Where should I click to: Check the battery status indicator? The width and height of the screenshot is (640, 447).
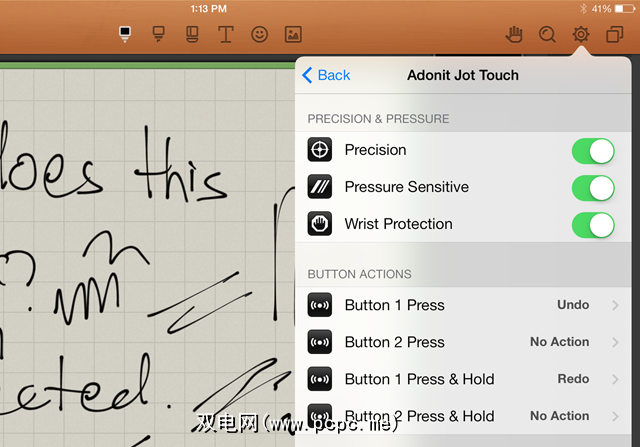624,9
